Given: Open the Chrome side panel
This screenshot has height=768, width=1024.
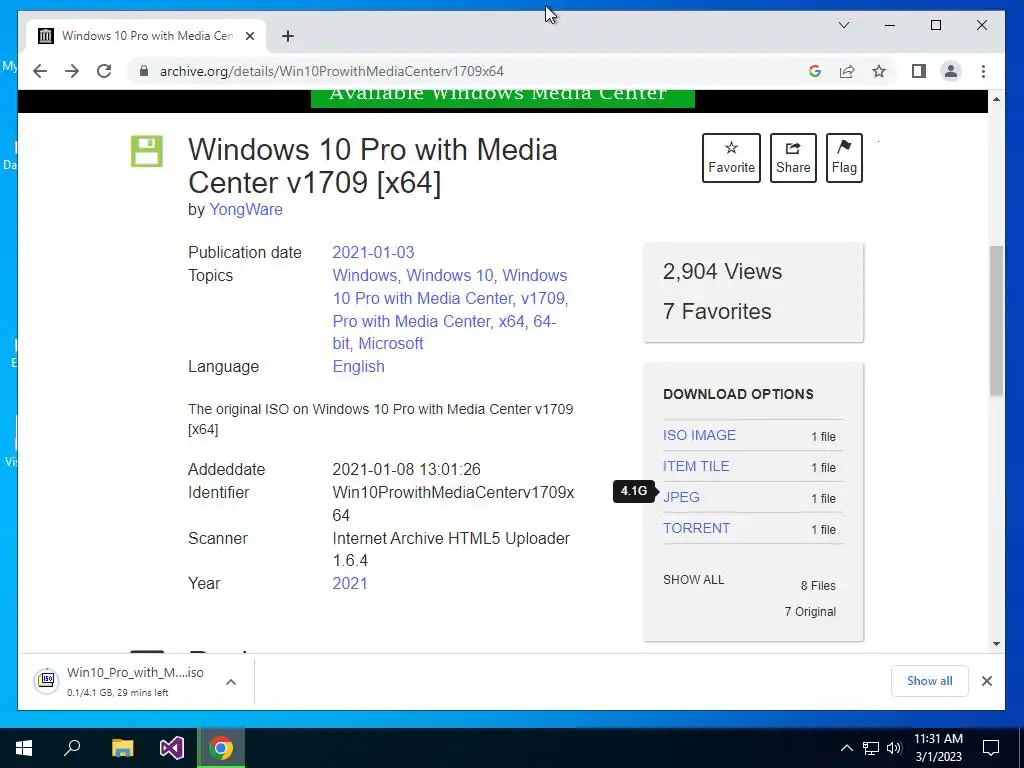Looking at the screenshot, I should [919, 71].
